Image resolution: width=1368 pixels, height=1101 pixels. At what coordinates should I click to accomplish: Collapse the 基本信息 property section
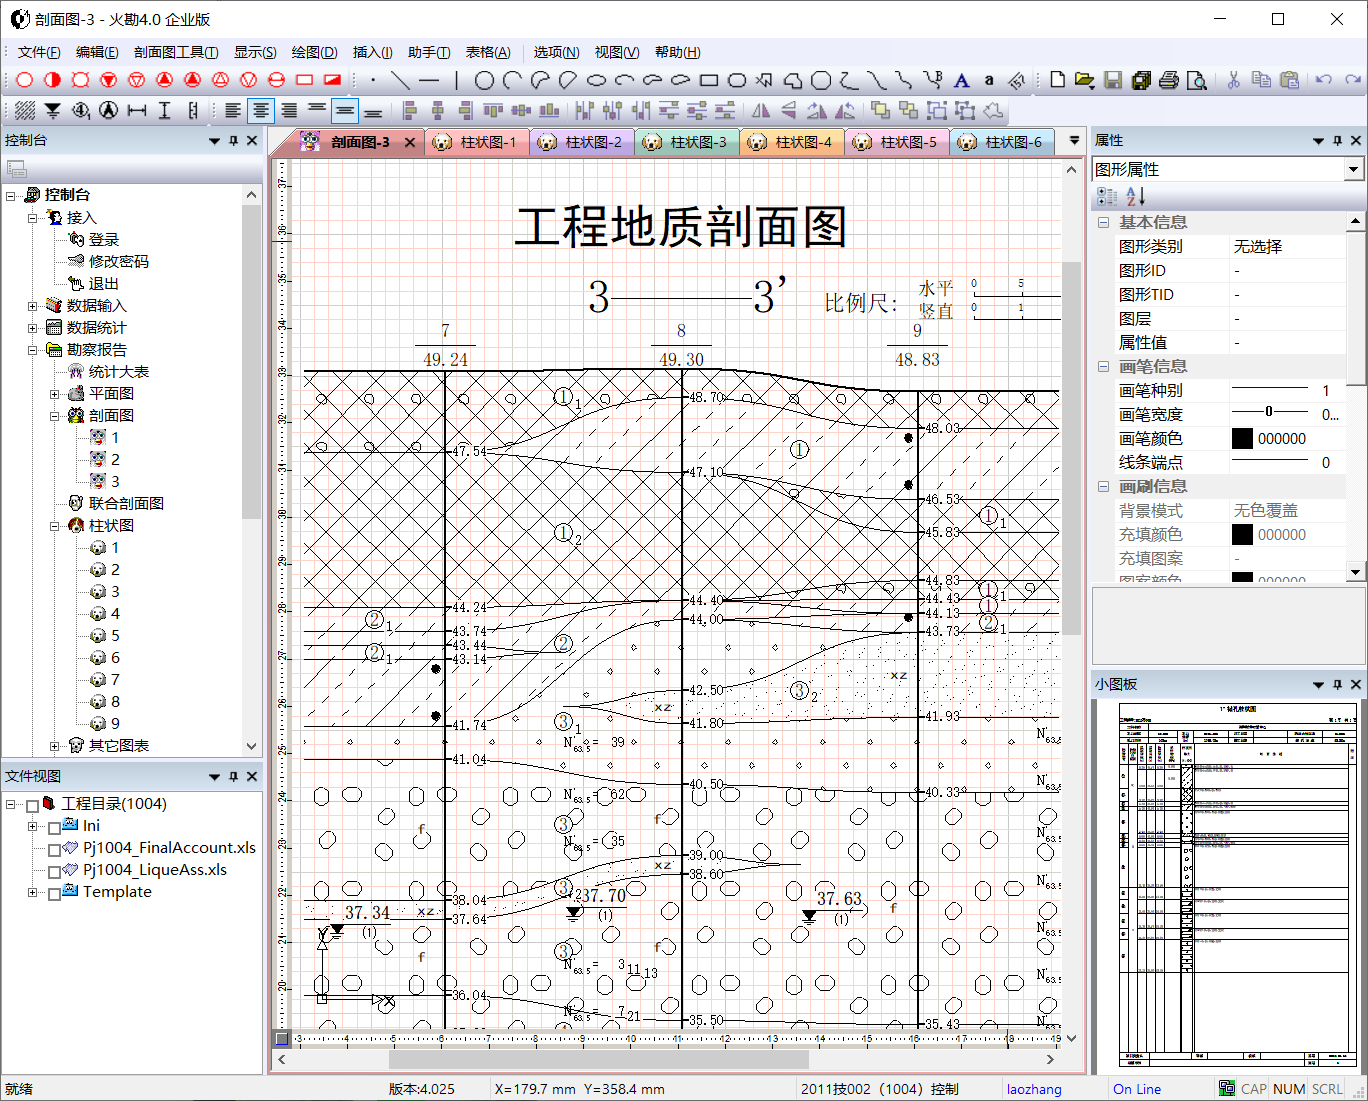click(1104, 223)
